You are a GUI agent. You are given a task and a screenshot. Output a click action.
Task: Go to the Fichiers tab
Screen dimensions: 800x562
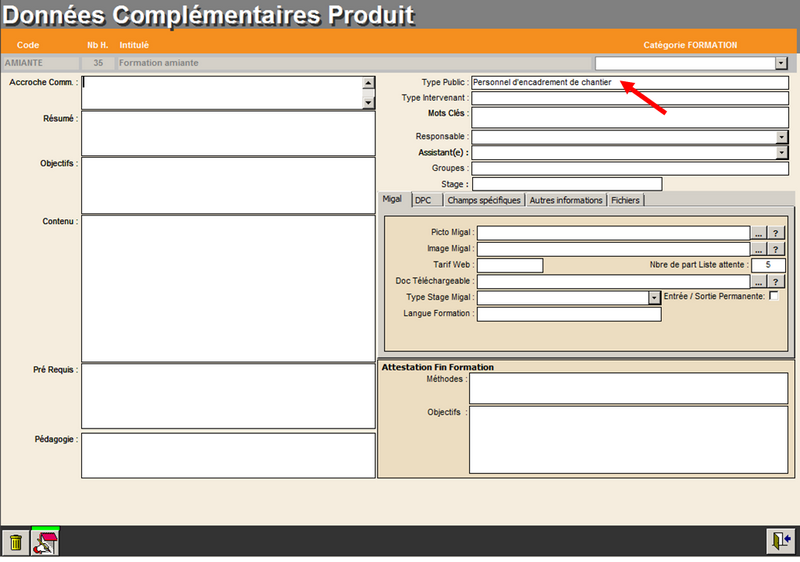pyautogui.click(x=625, y=200)
